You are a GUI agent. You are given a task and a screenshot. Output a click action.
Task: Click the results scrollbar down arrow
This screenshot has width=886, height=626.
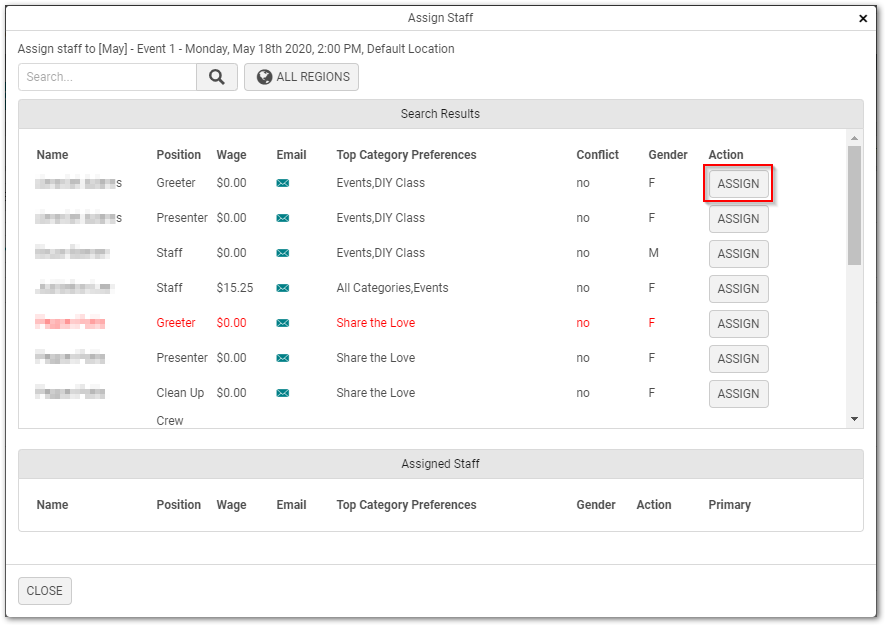854,419
